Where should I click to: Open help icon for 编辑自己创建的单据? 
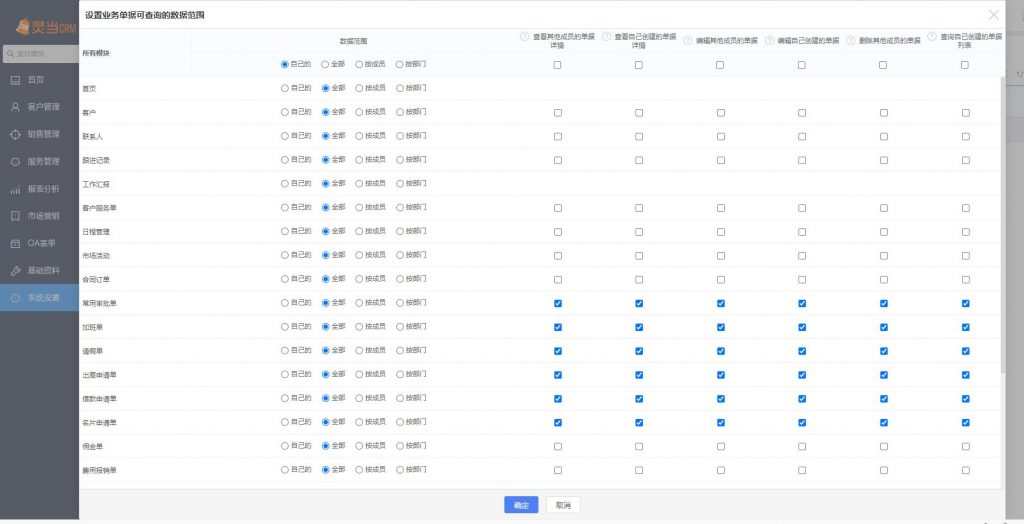(769, 41)
